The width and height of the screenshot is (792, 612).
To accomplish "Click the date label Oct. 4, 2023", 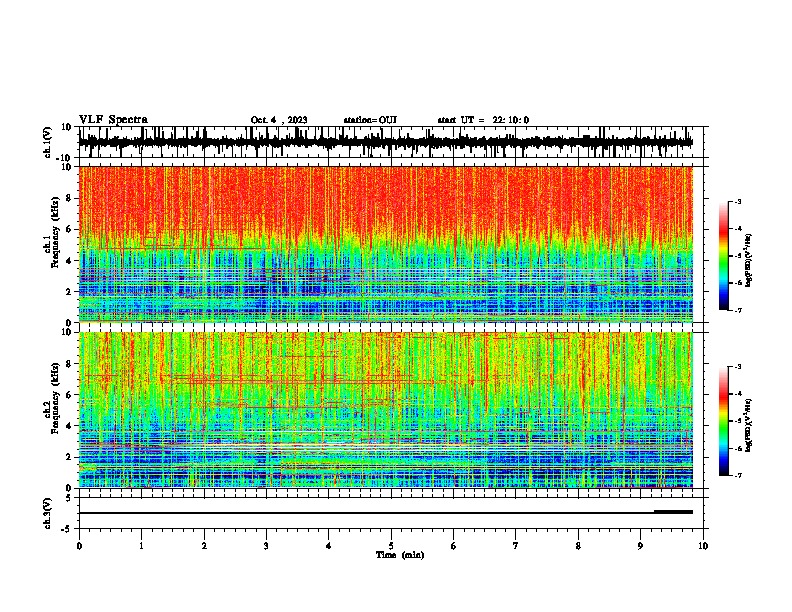I will 279,120.
